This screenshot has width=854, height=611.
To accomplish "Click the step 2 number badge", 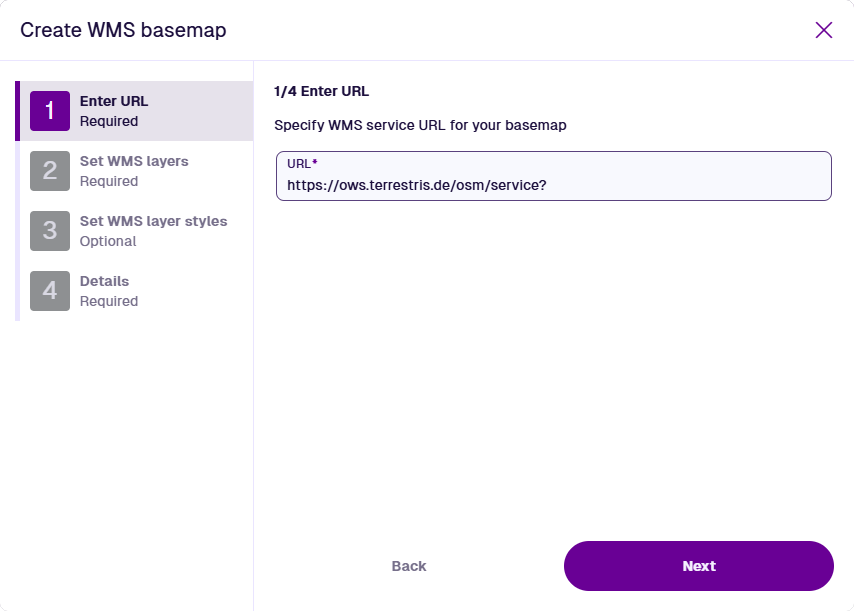I will pyautogui.click(x=50, y=171).
